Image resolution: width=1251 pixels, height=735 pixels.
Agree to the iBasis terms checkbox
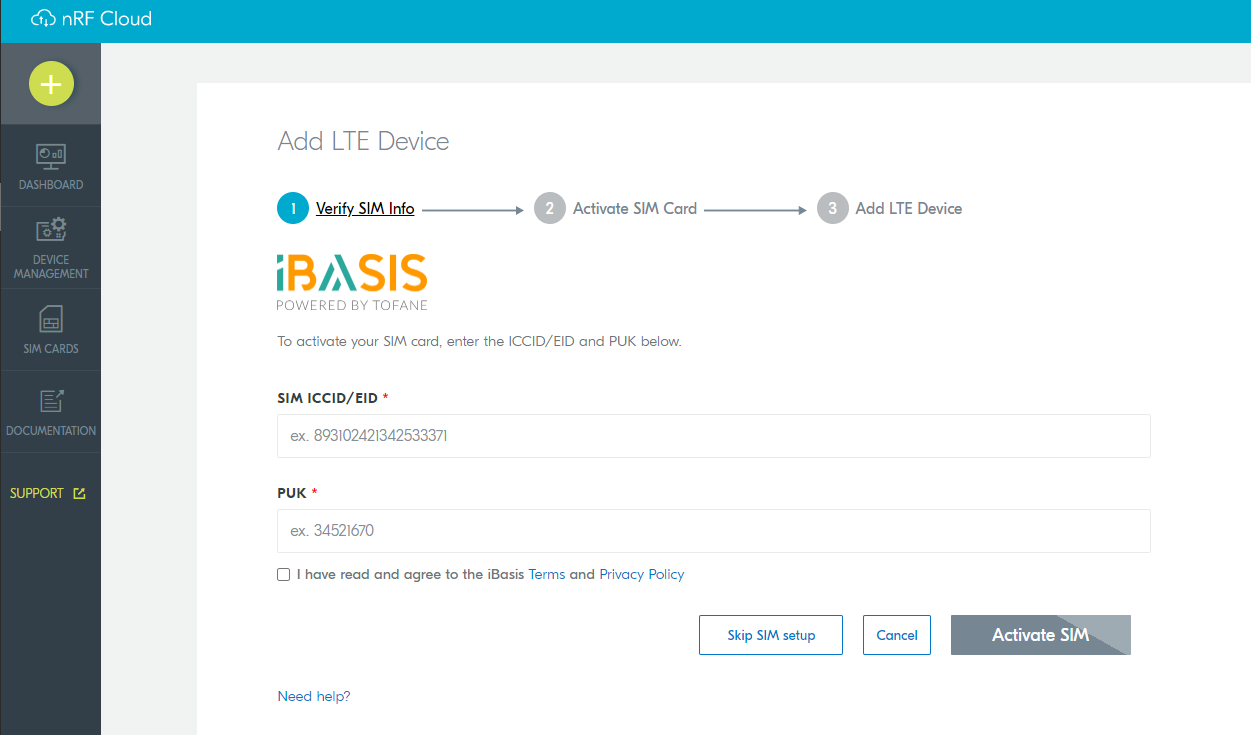tap(284, 575)
